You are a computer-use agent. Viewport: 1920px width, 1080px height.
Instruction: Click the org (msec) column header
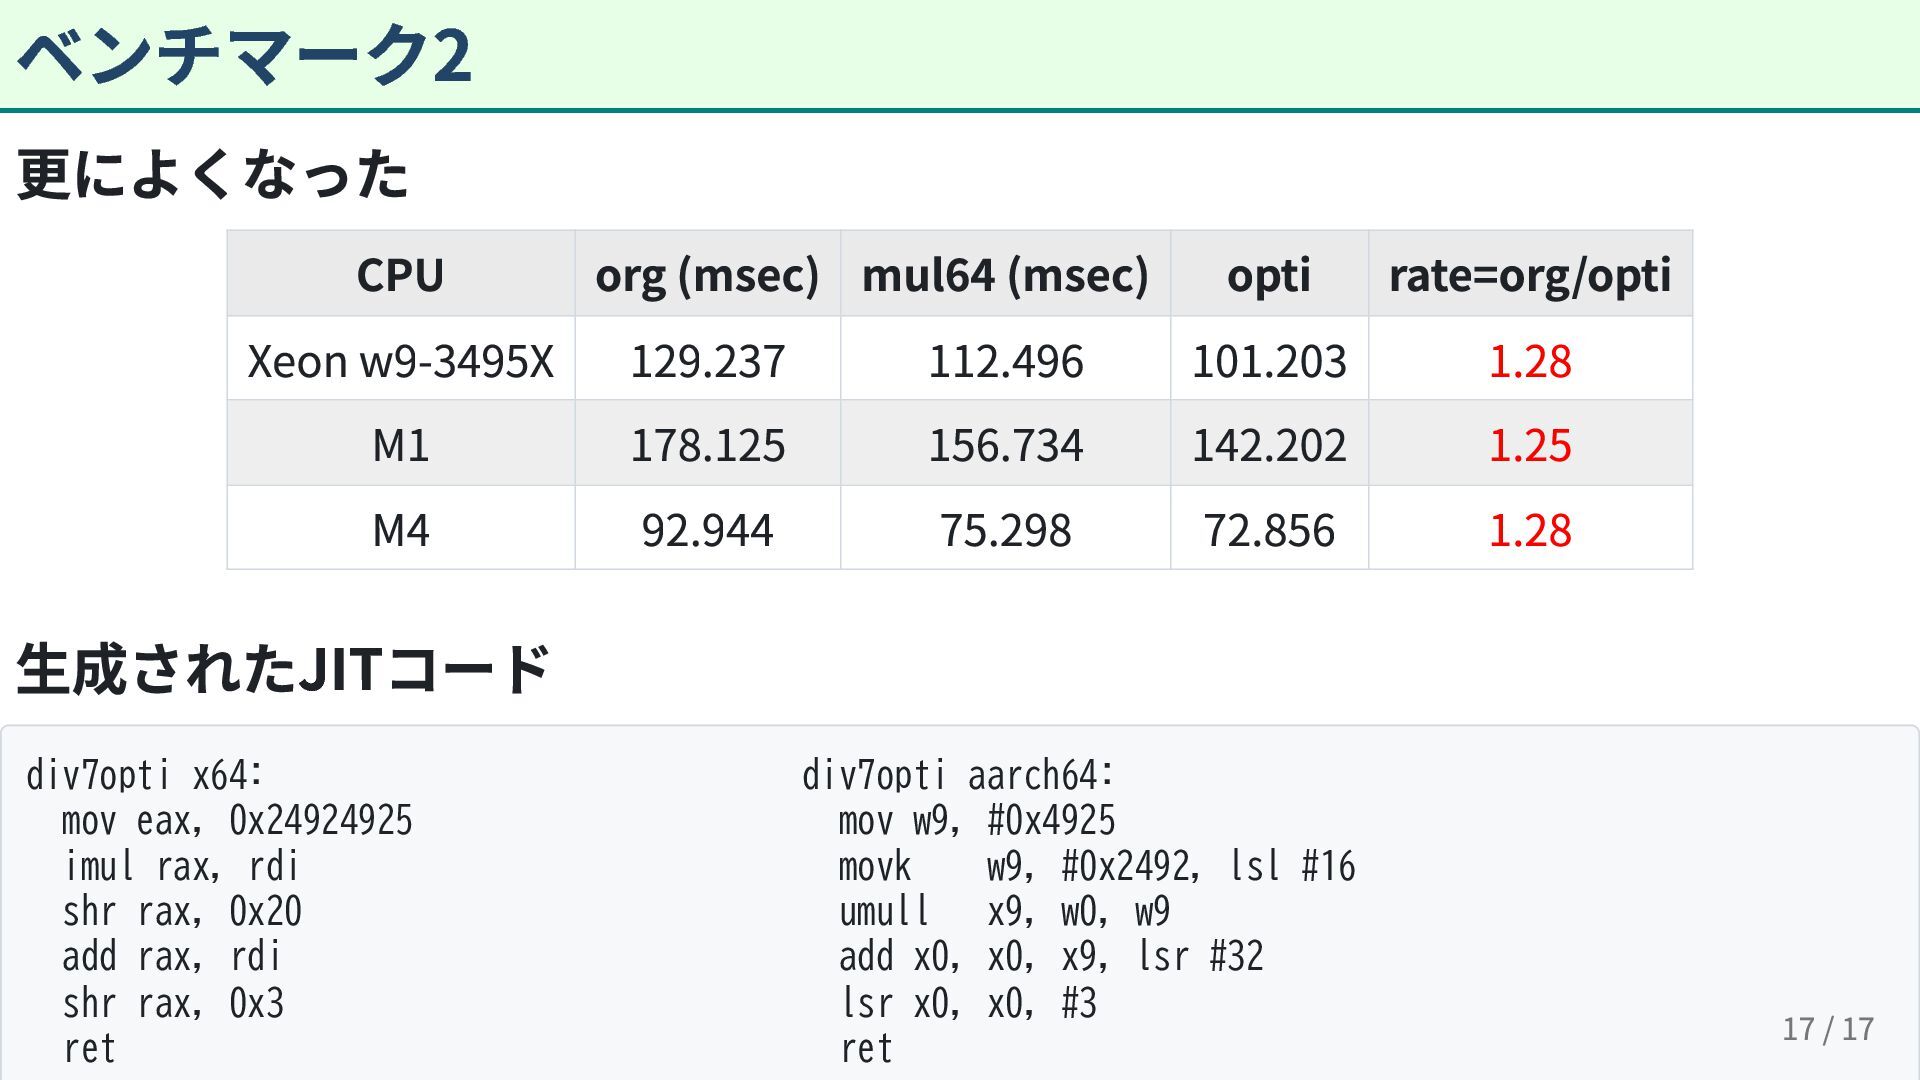point(707,274)
